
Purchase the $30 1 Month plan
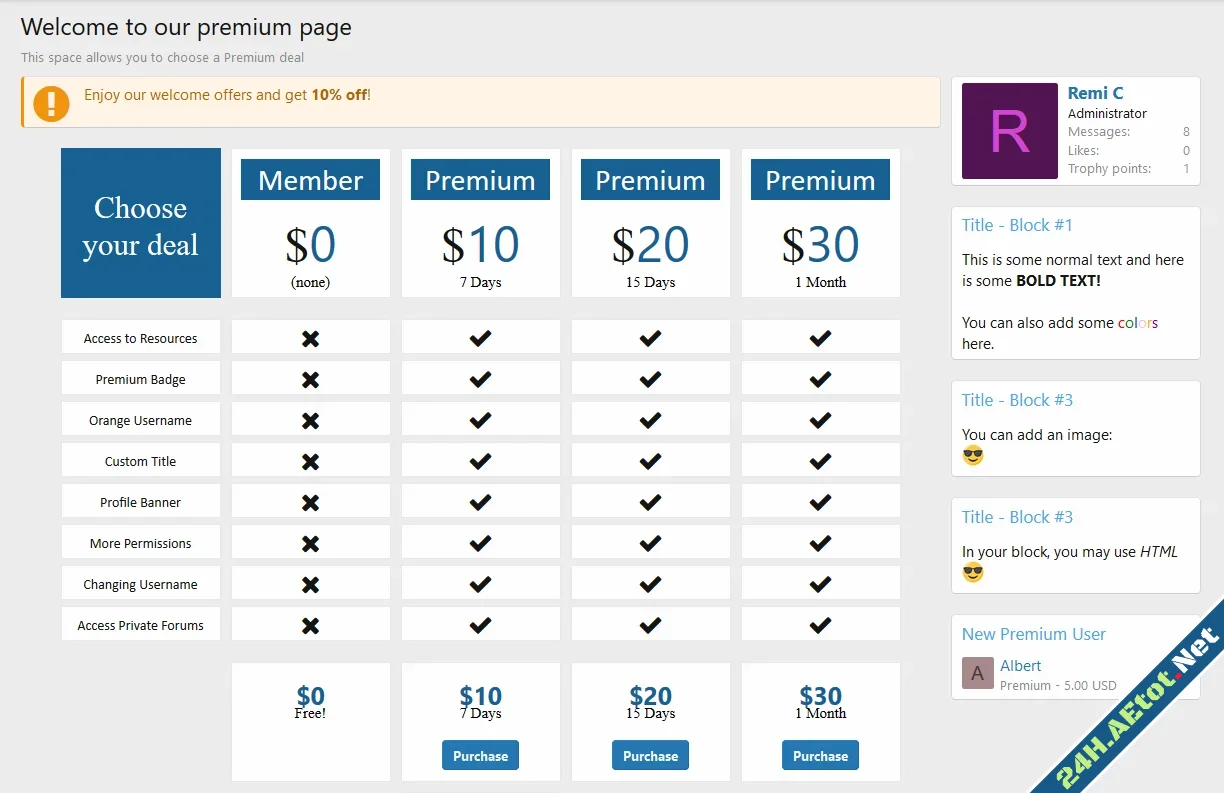820,755
